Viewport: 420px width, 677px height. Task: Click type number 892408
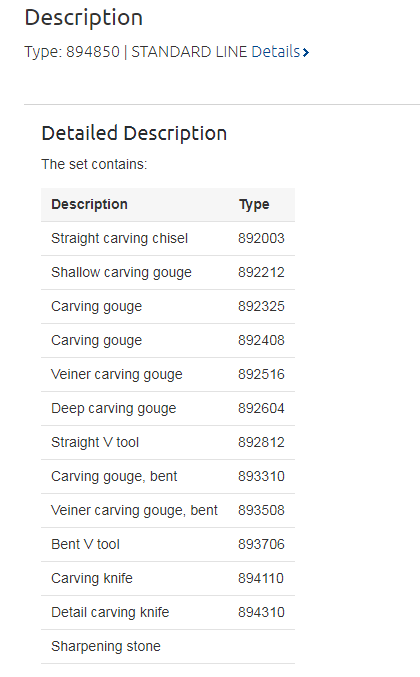(261, 340)
